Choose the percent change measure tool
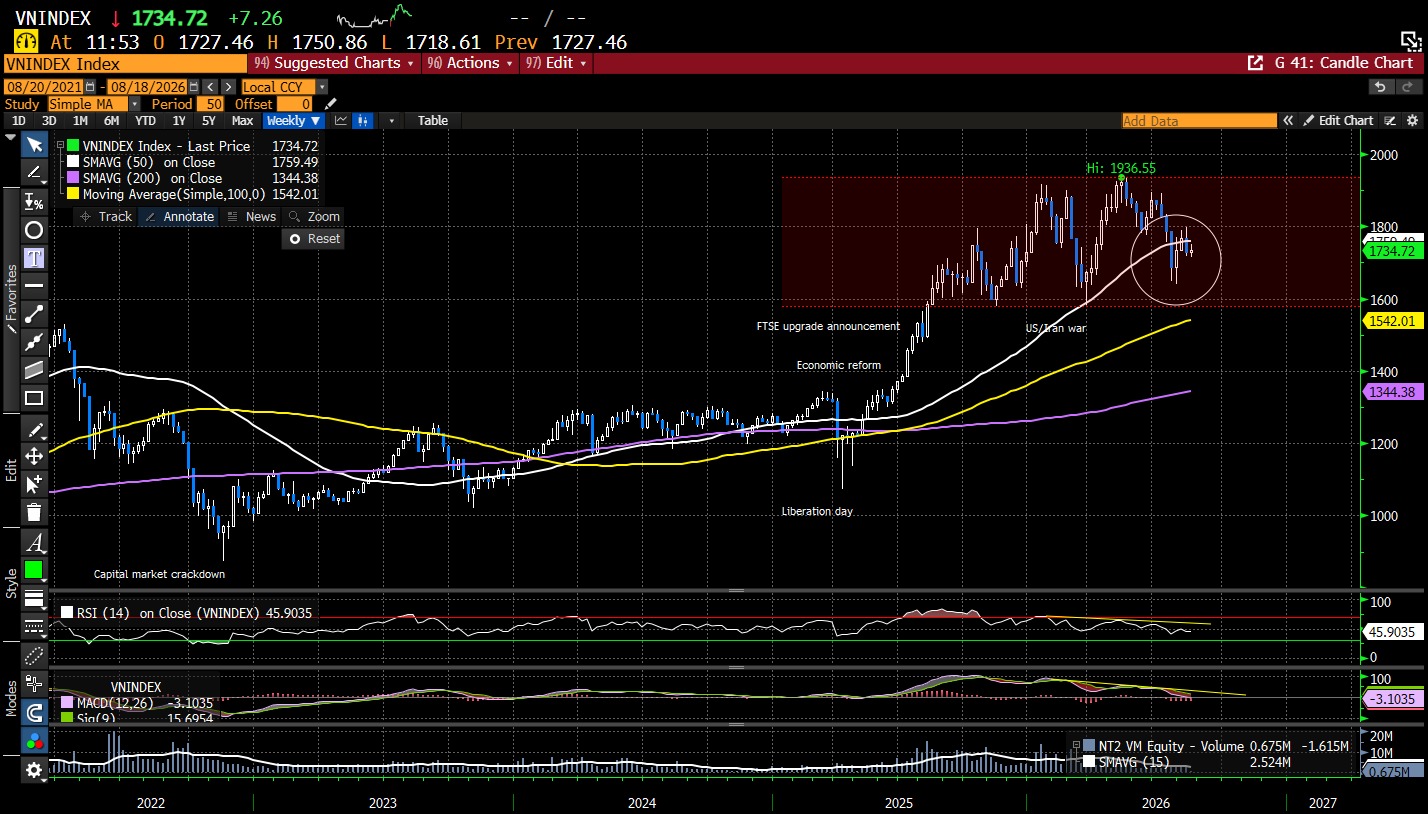 click(34, 201)
